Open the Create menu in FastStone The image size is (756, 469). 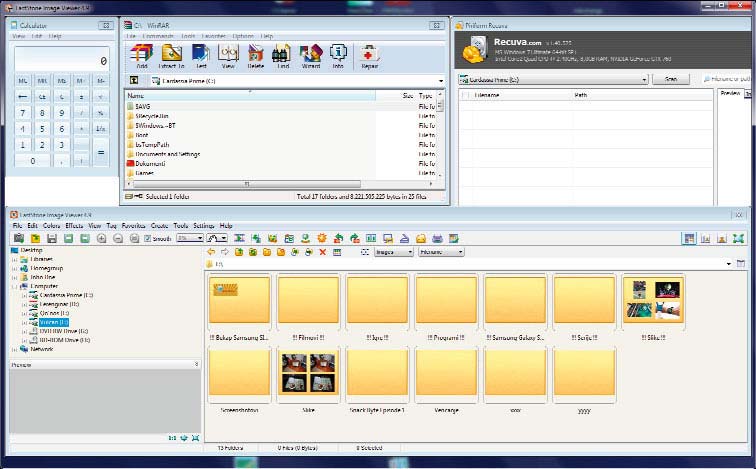(x=159, y=226)
